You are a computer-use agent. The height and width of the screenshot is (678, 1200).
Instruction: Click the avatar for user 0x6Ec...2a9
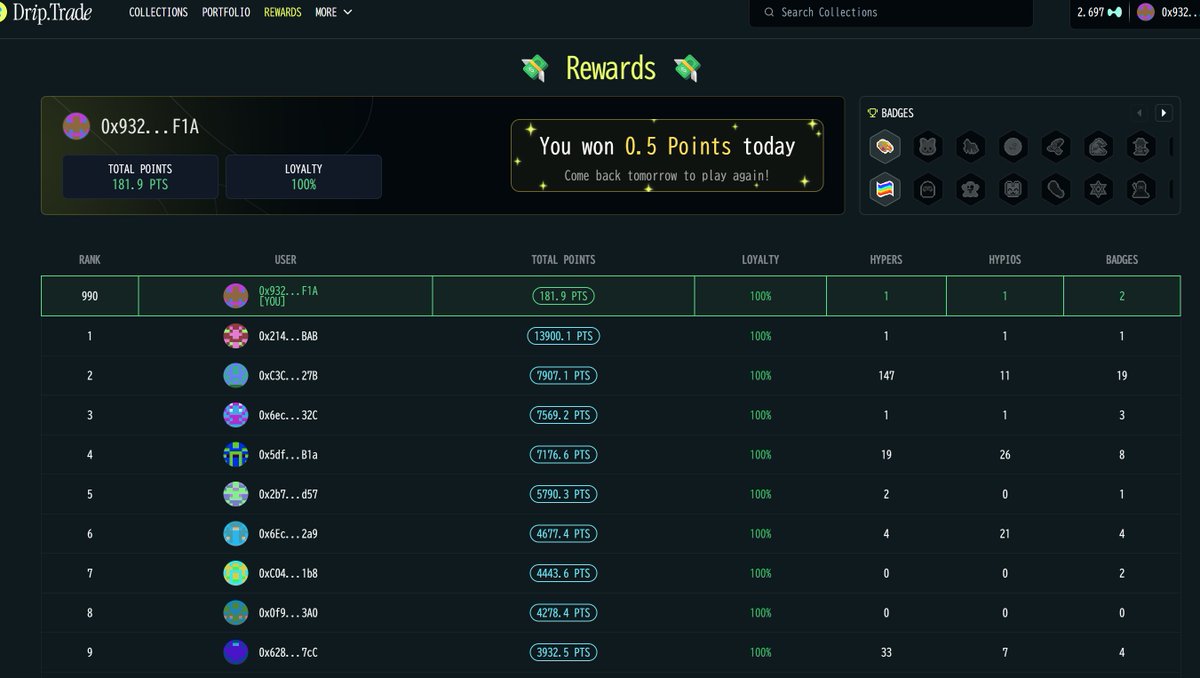236,533
